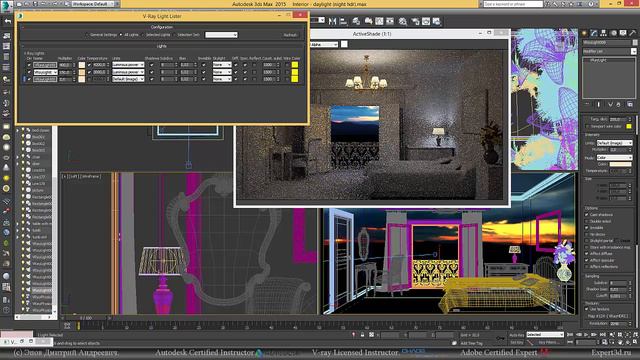Click Go to End playback control
This screenshot has height=360, width=640.
pos(603,334)
